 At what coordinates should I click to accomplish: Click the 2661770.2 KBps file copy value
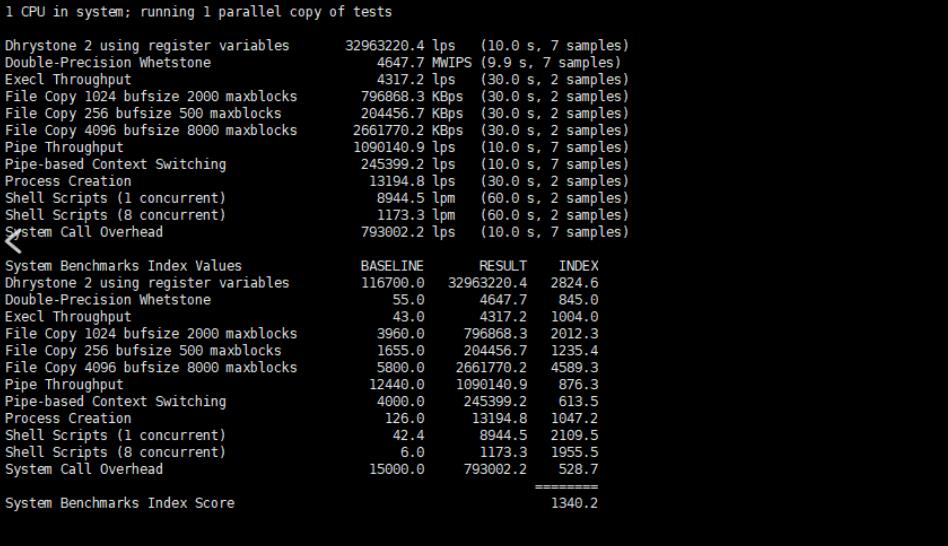pos(407,131)
